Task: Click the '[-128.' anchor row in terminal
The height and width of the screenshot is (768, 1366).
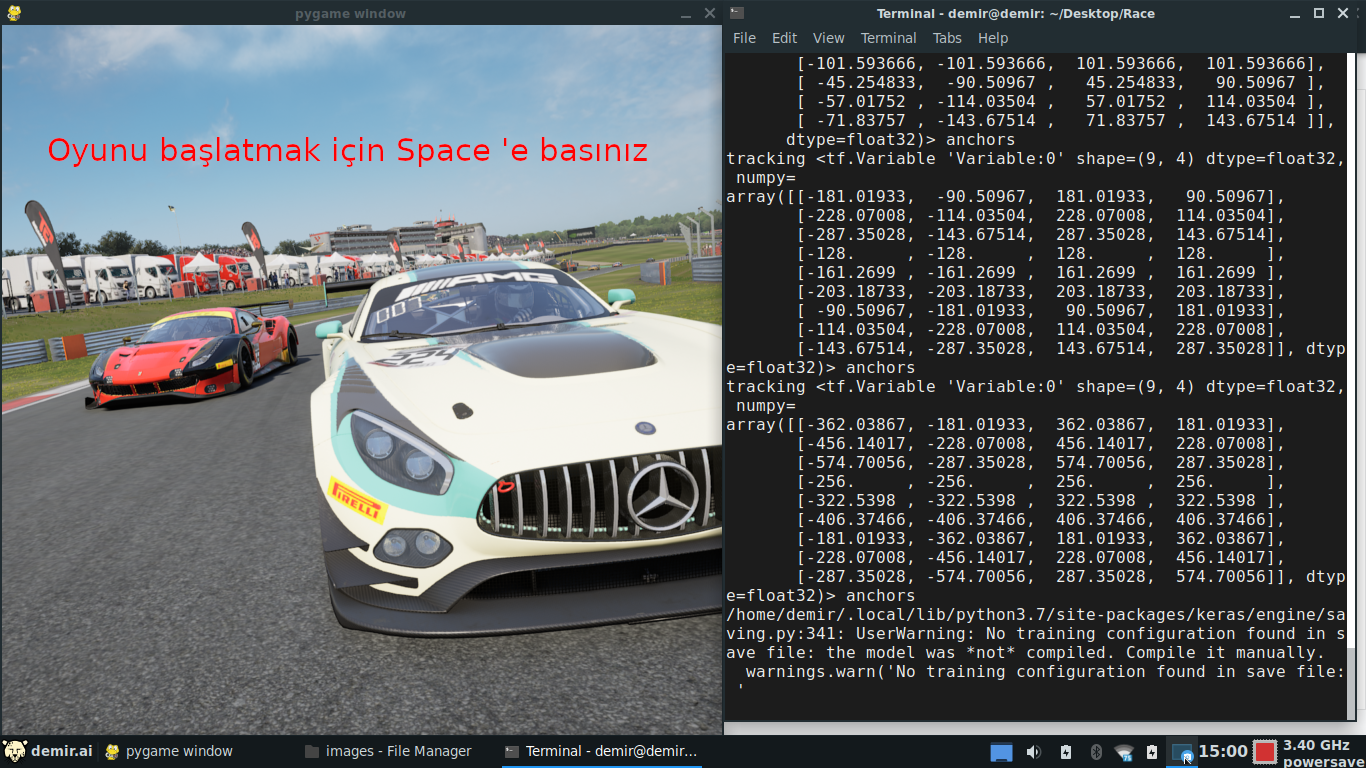Action: click(1040, 253)
